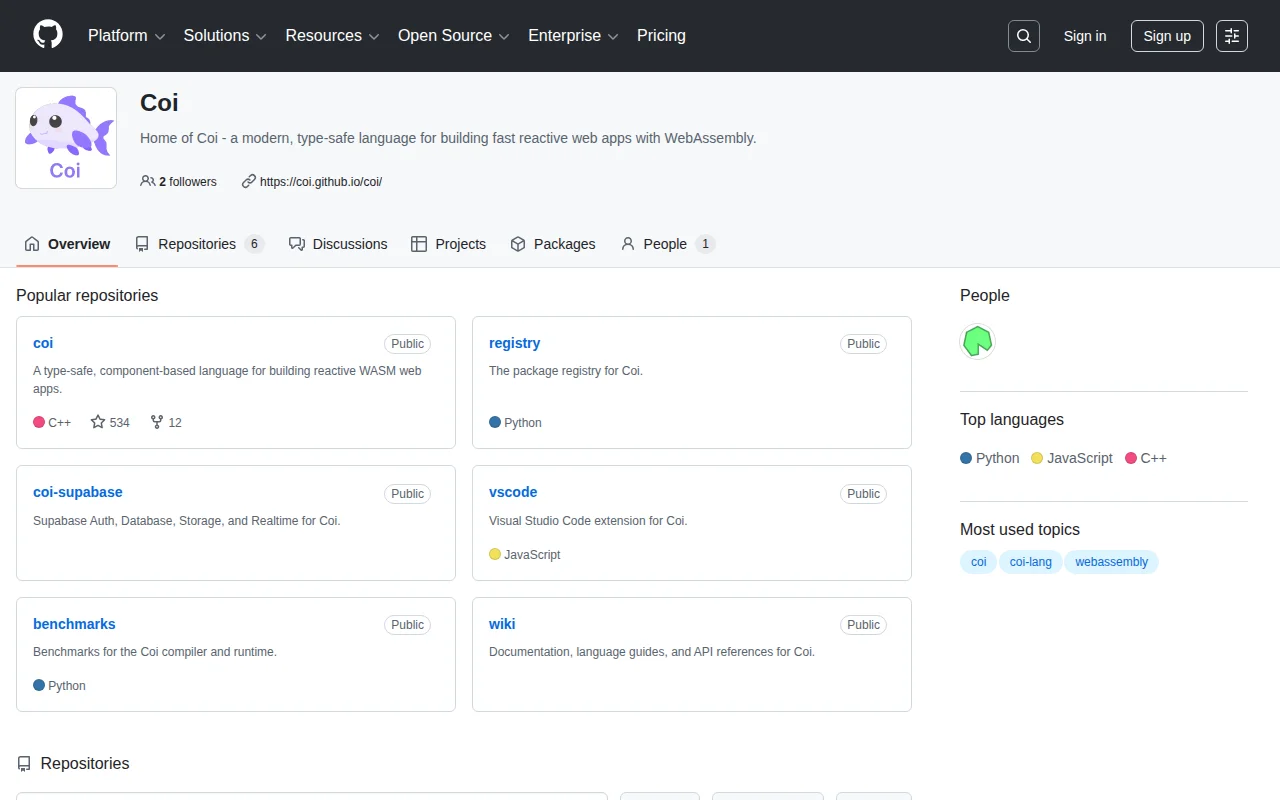The image size is (1280, 800).
Task: Expand the Solutions menu
Action: 225,35
